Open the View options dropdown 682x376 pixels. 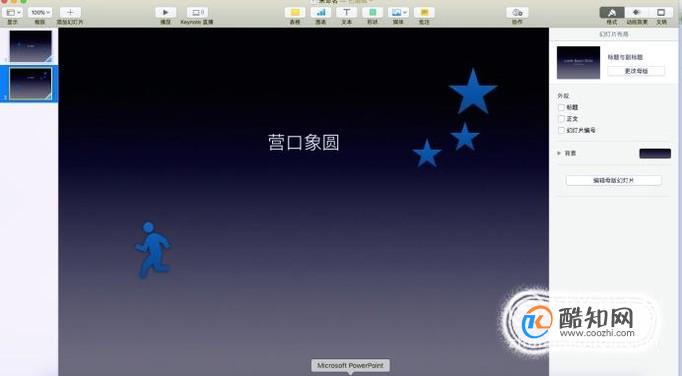(x=13, y=13)
